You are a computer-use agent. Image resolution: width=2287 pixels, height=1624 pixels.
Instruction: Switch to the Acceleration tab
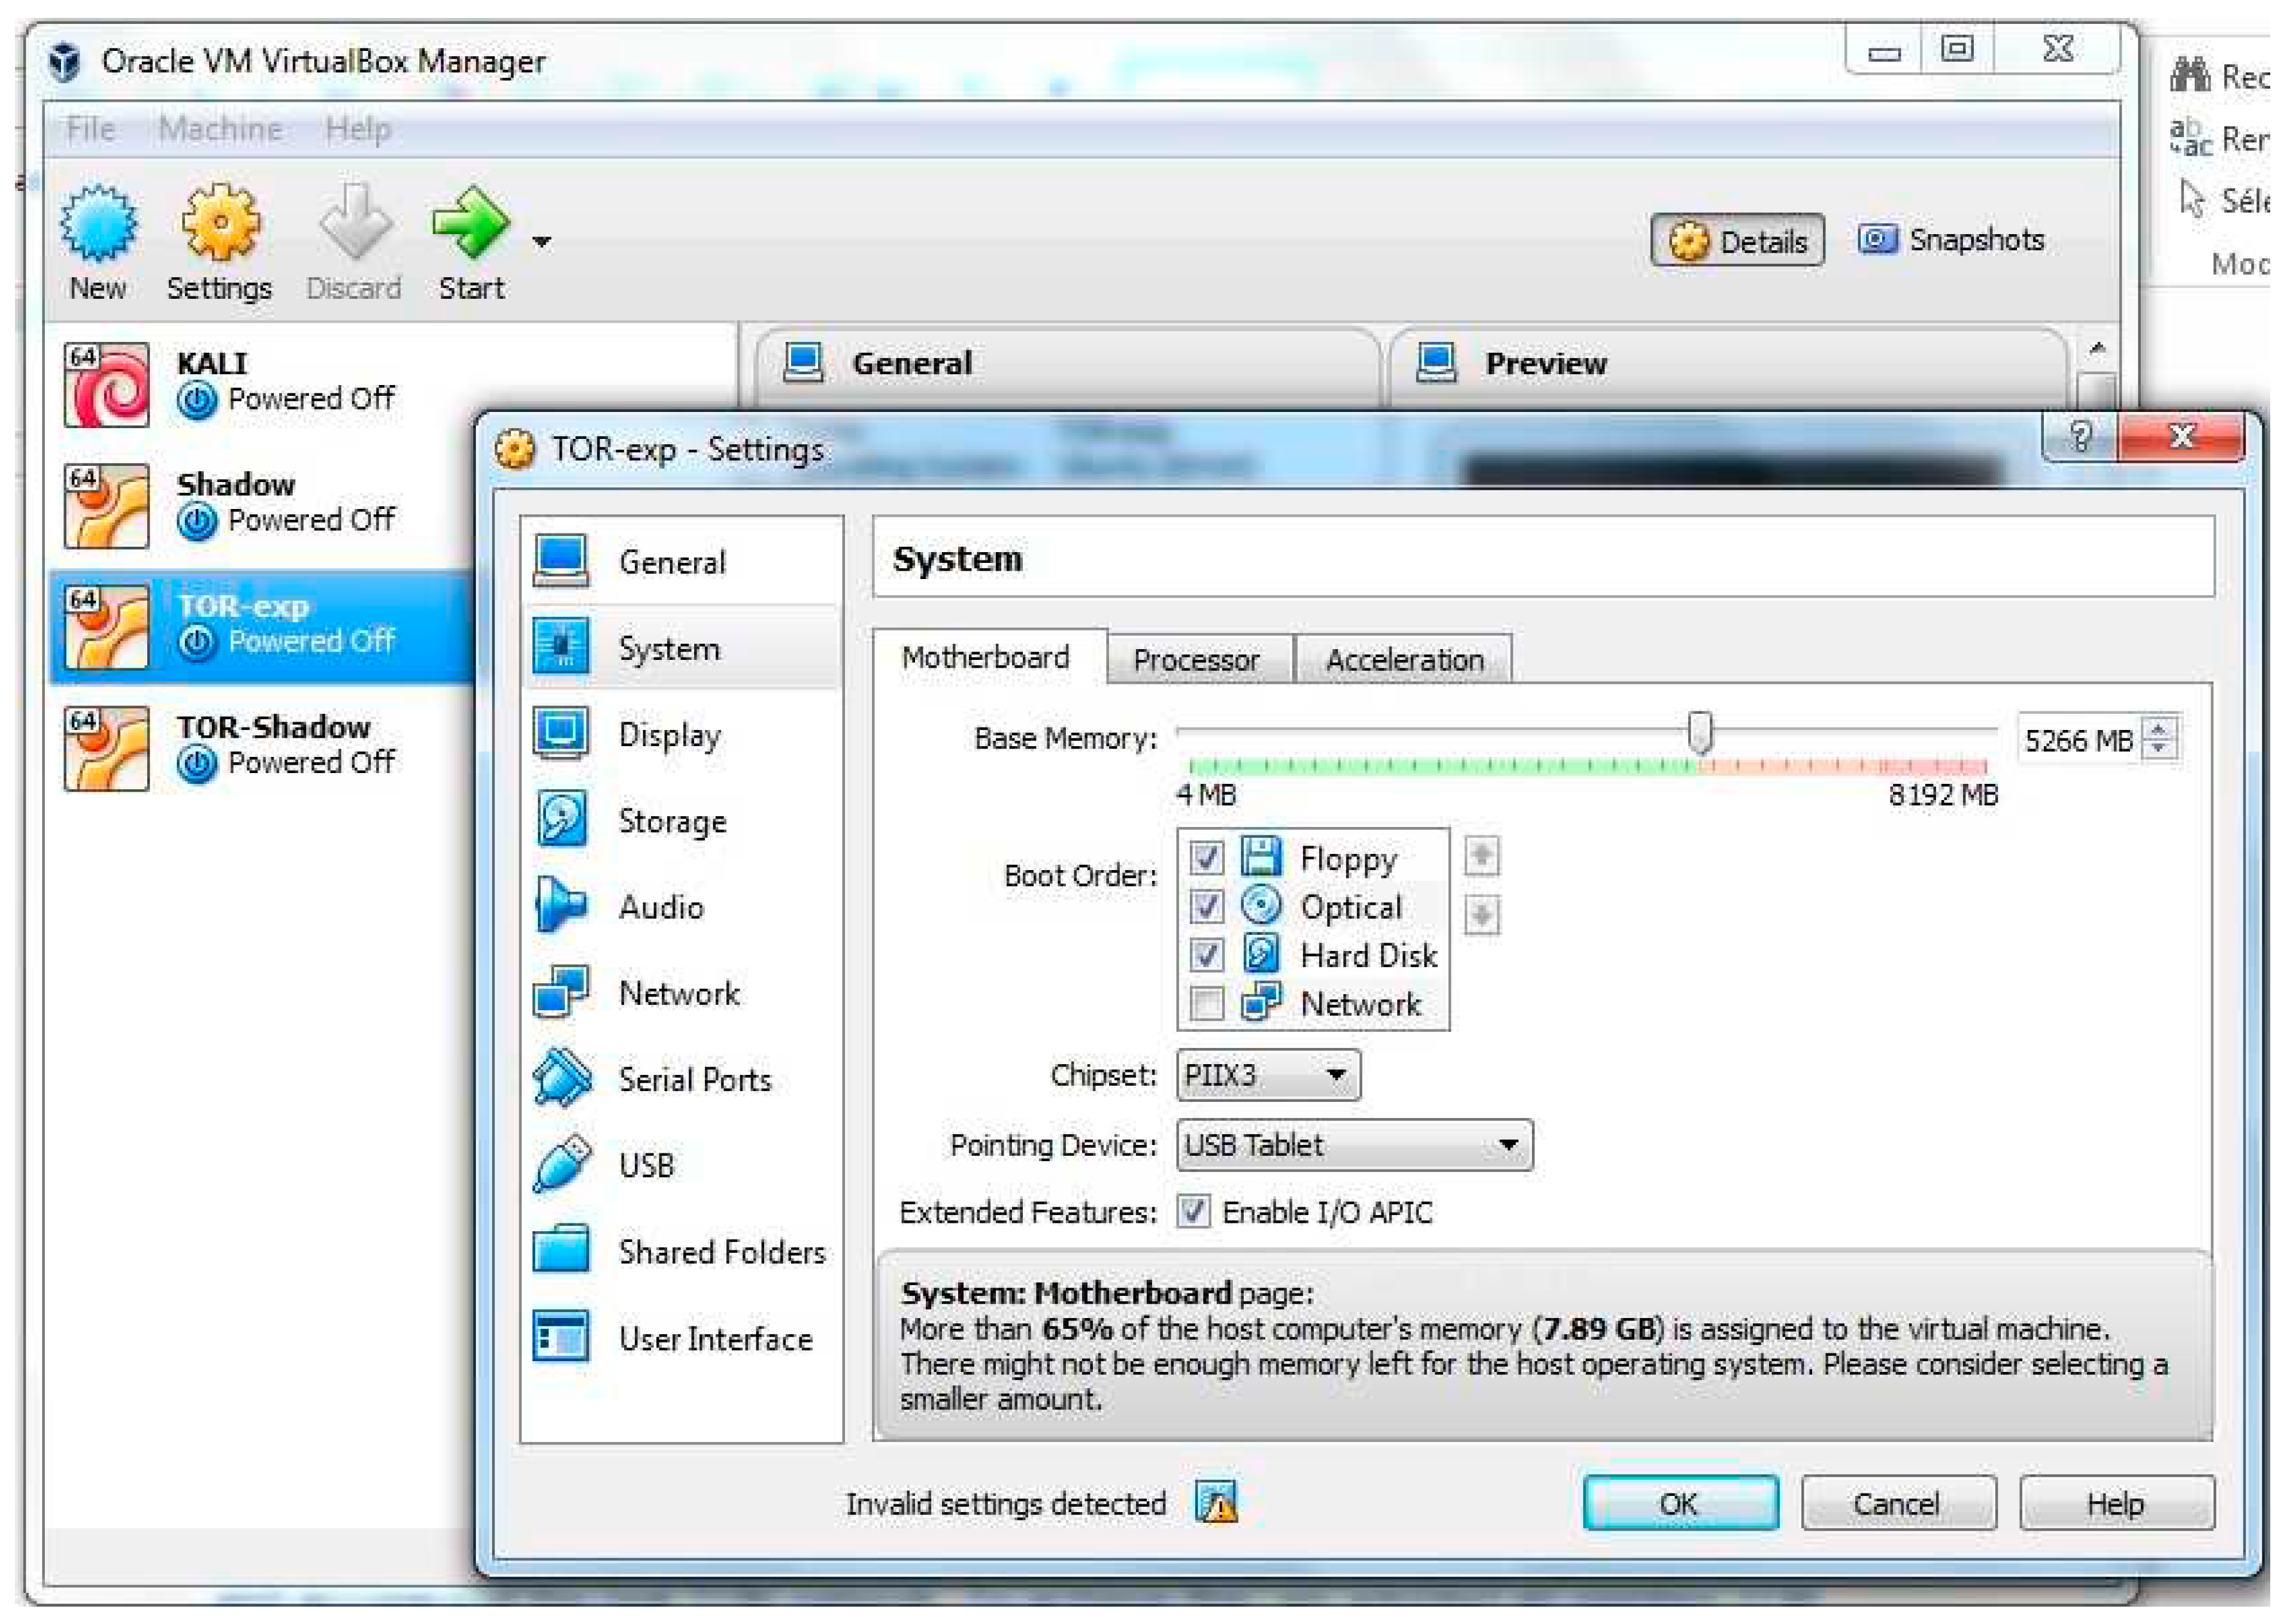pyautogui.click(x=1404, y=660)
